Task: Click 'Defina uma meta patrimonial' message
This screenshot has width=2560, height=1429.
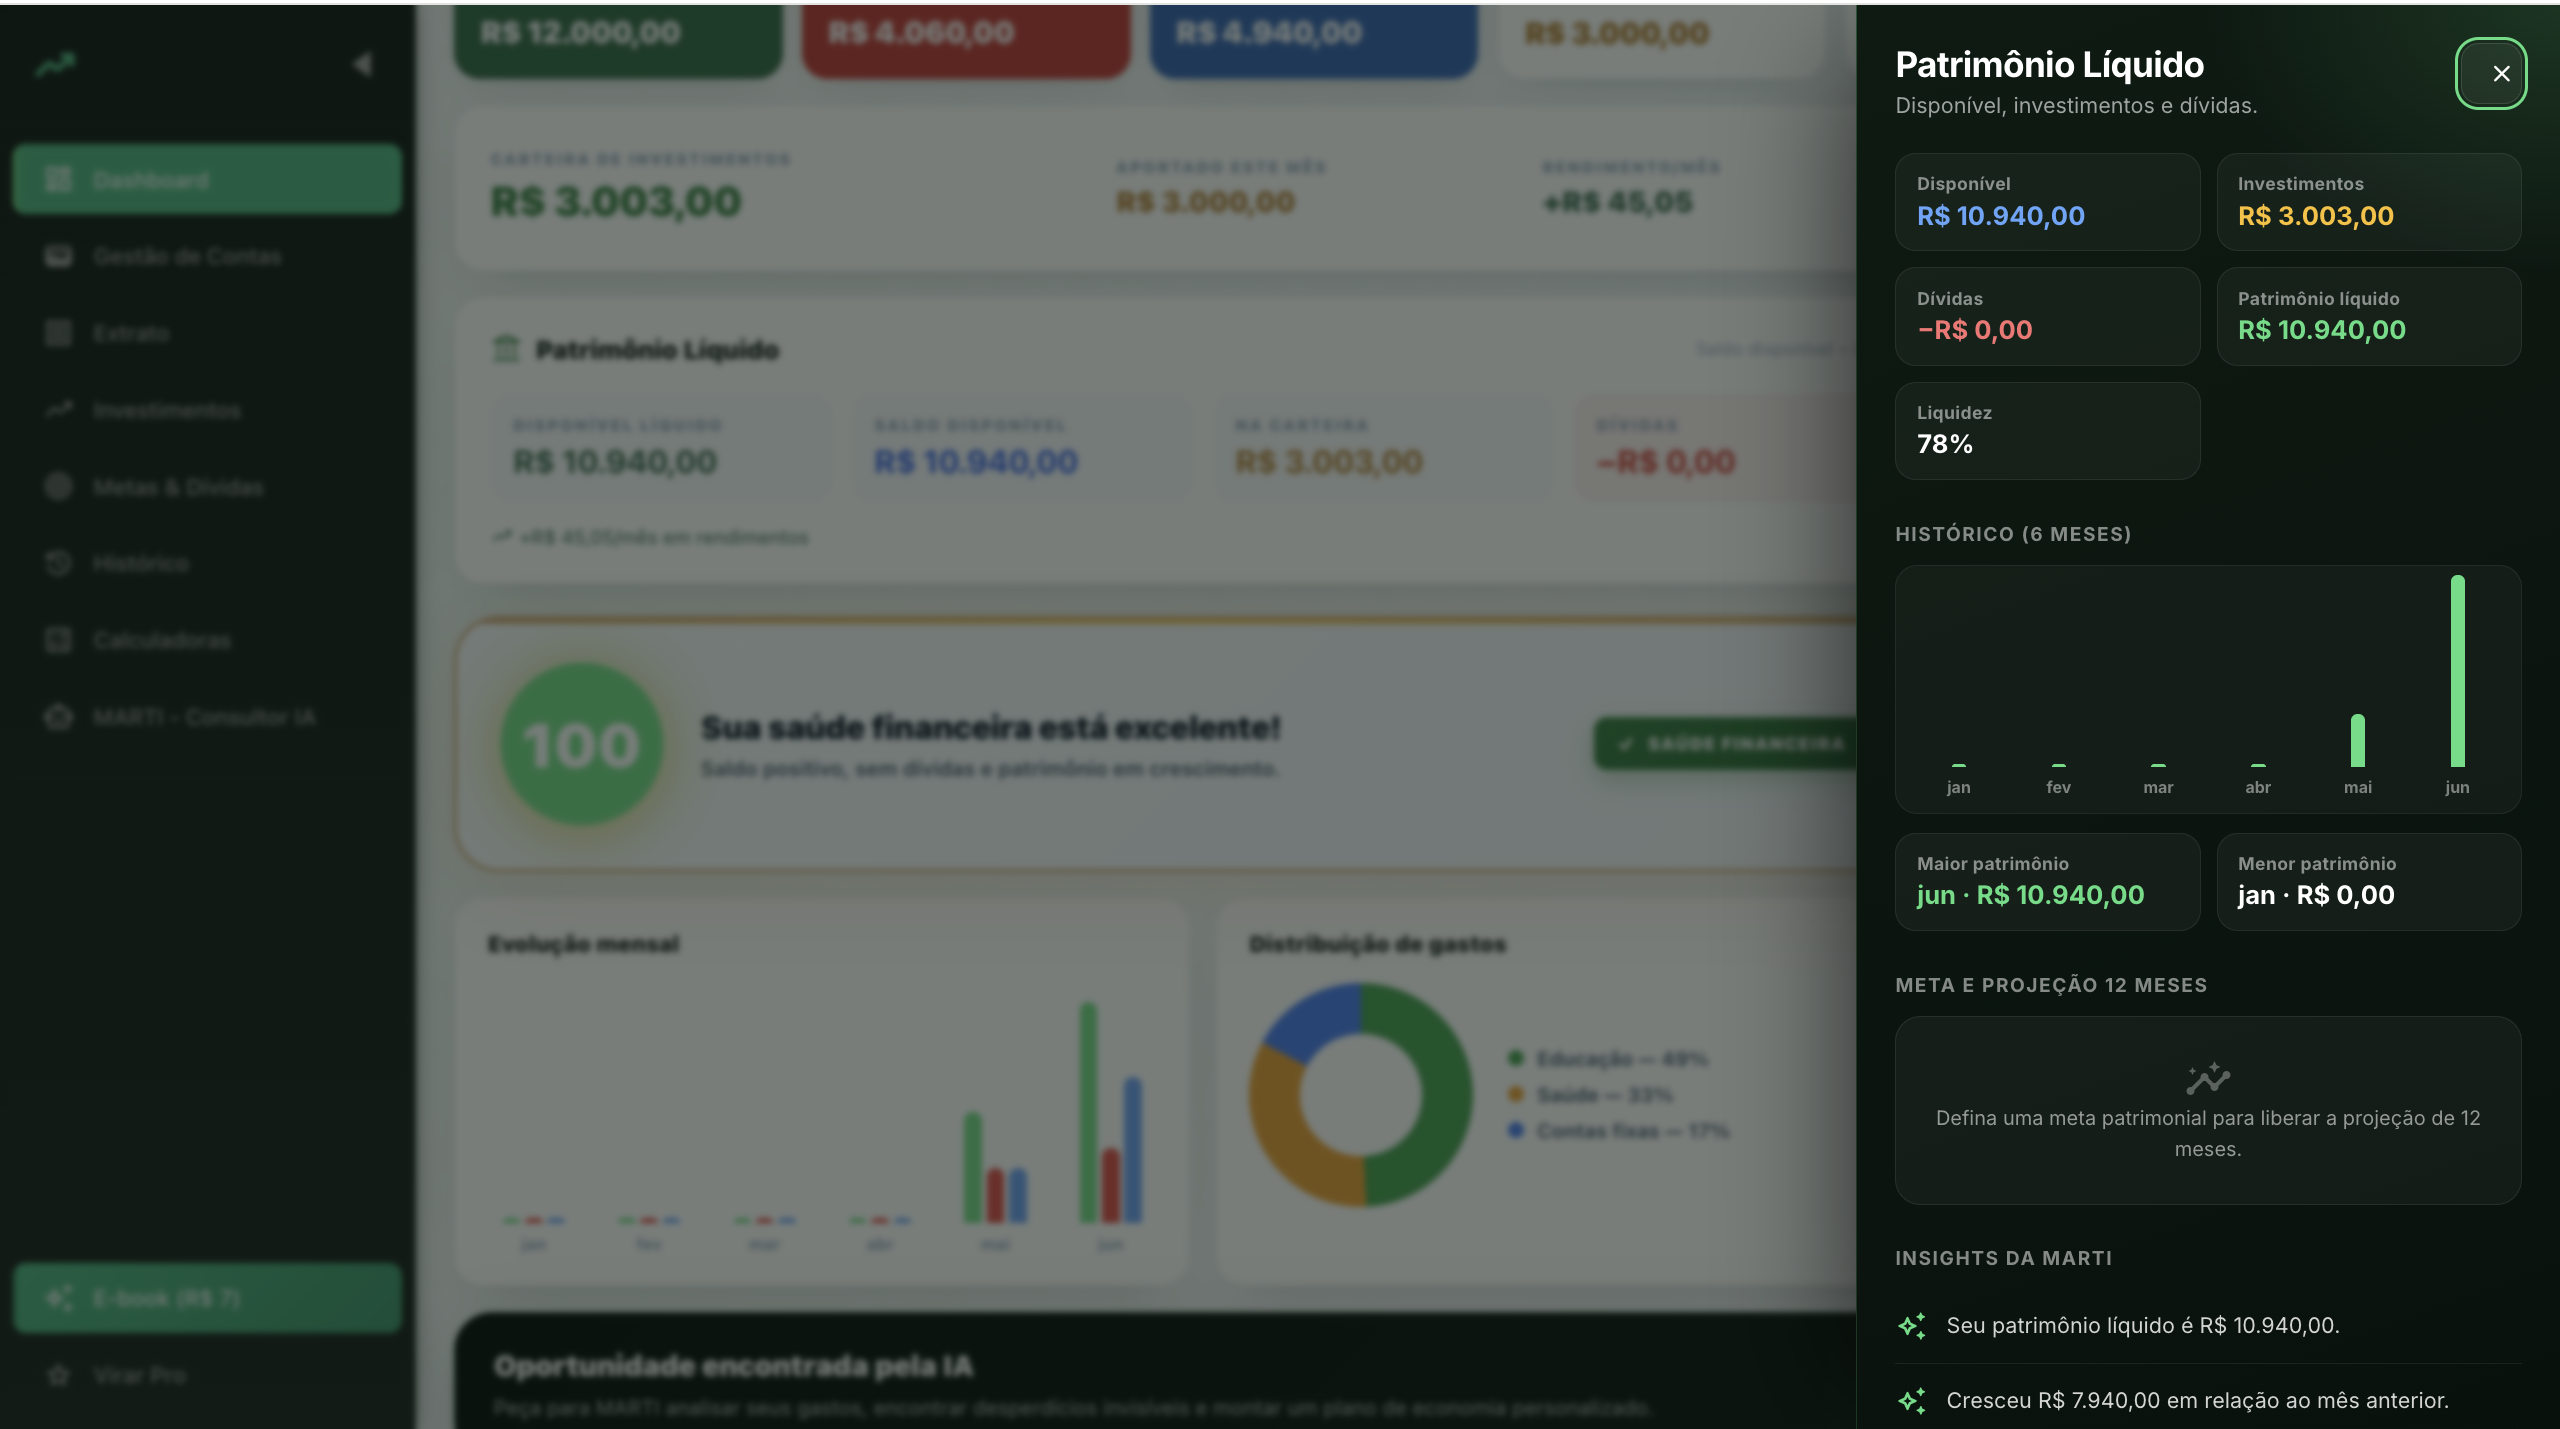Action: point(2208,1133)
